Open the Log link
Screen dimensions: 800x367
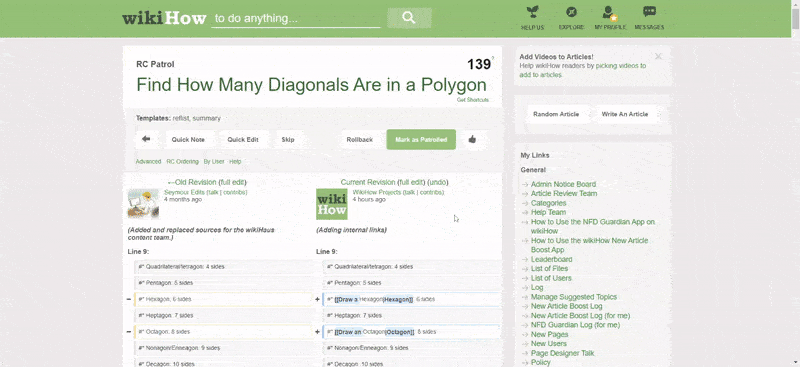tap(537, 287)
